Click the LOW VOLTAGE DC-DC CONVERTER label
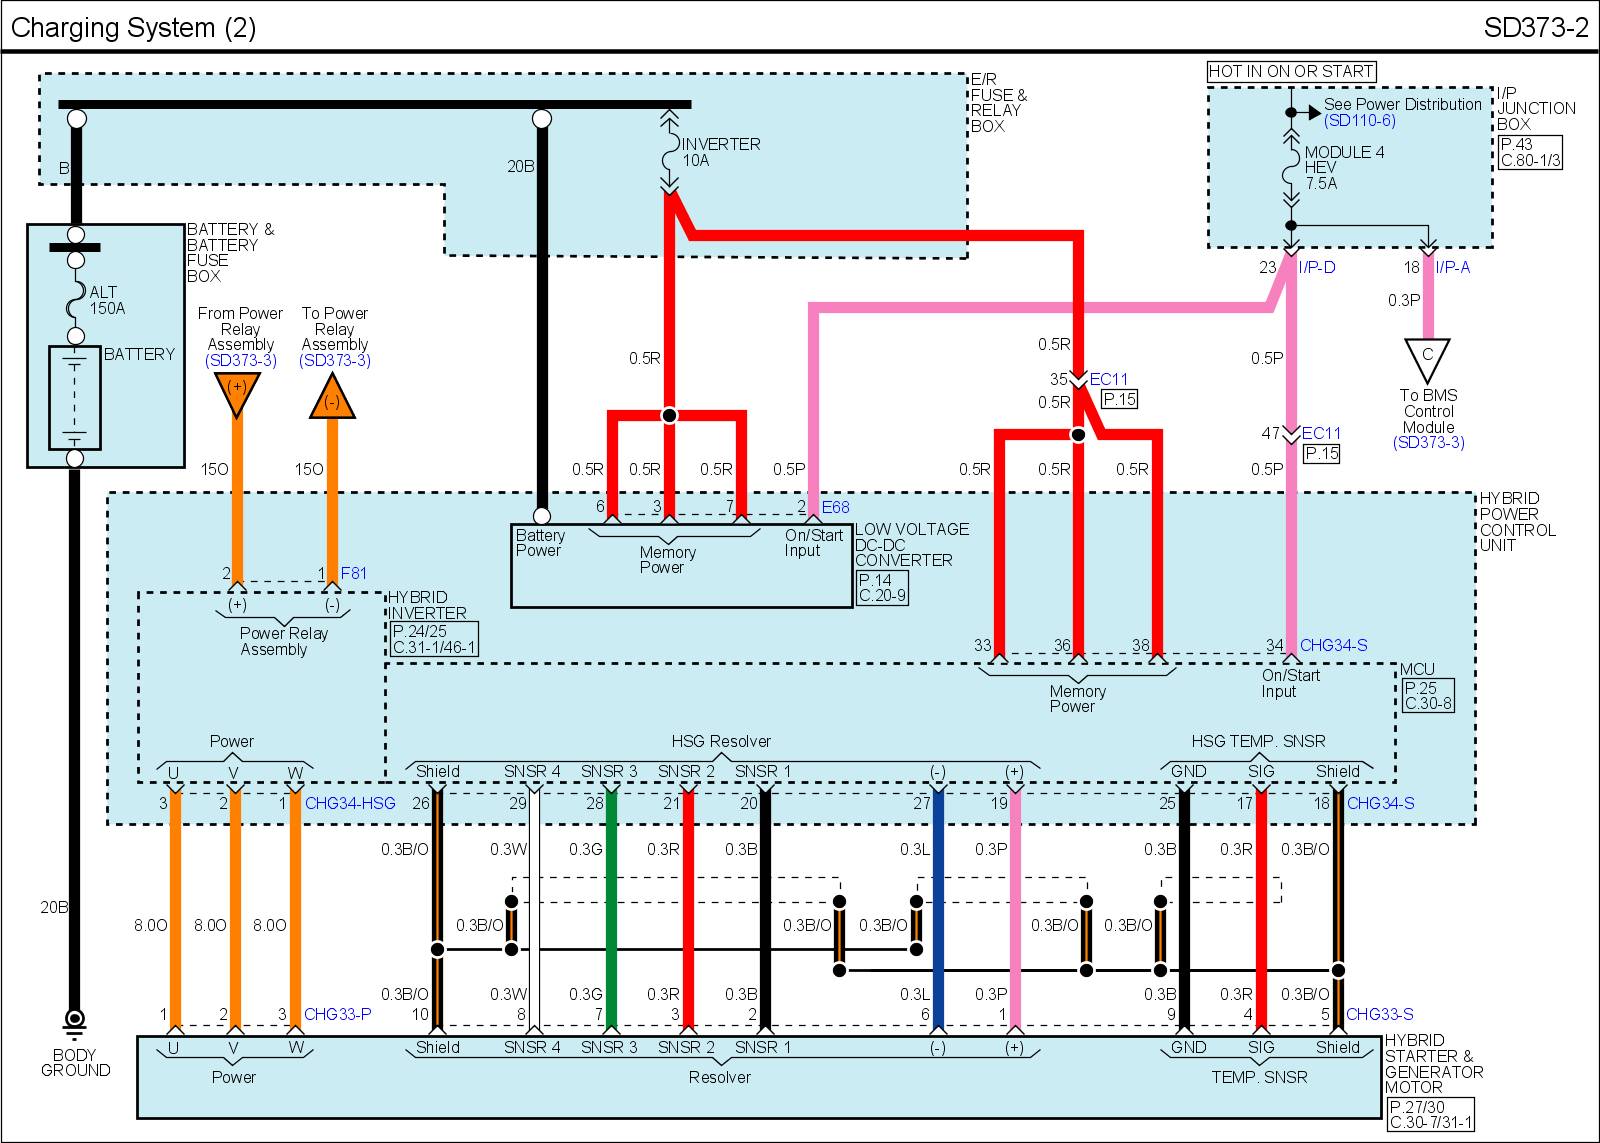 point(911,545)
